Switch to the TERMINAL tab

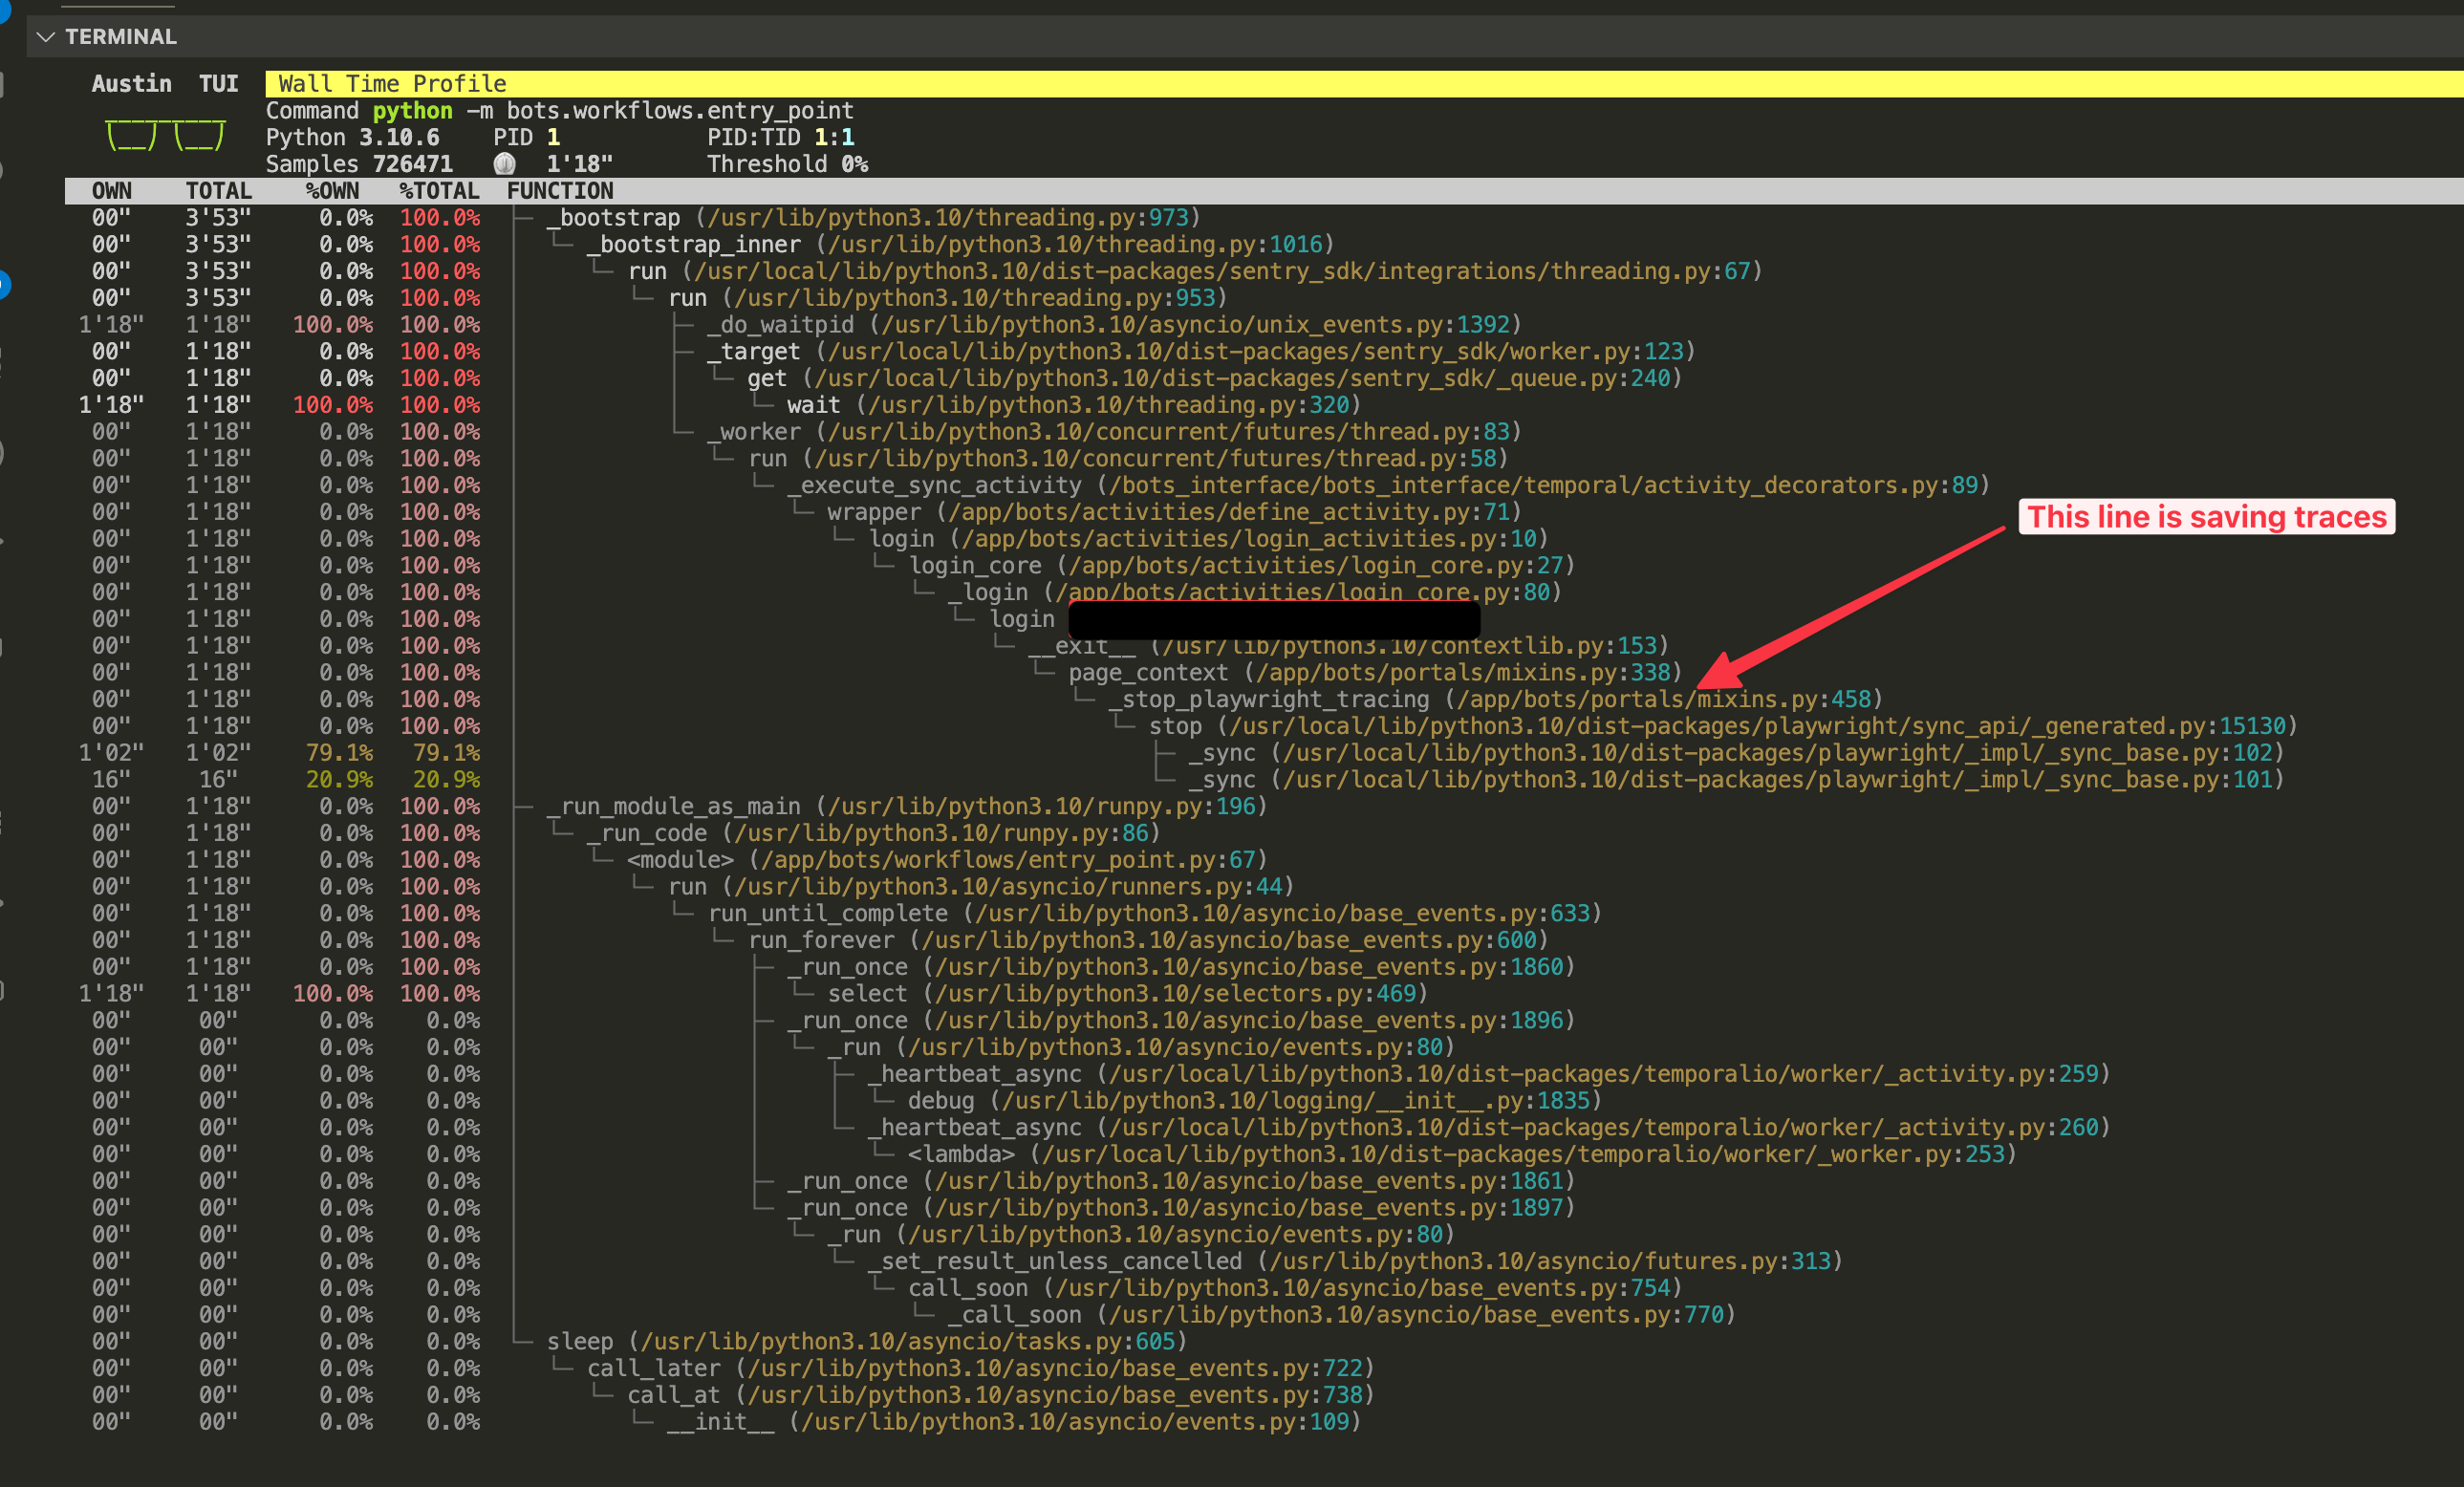[x=121, y=36]
